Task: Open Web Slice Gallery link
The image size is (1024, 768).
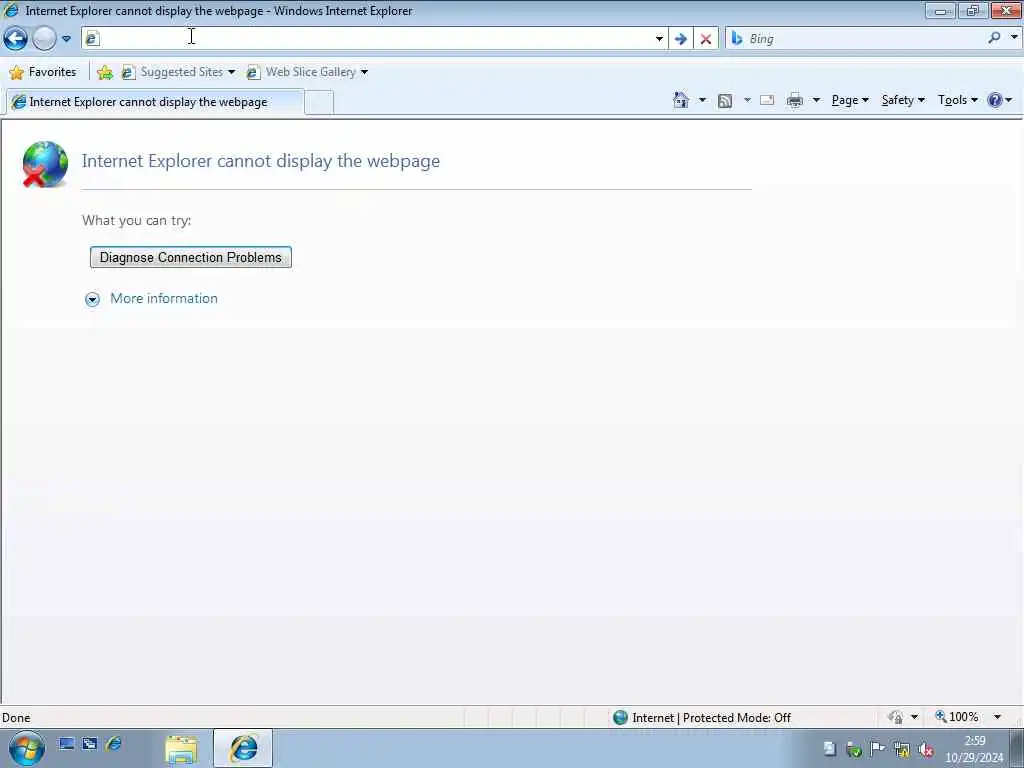Action: [x=307, y=72]
